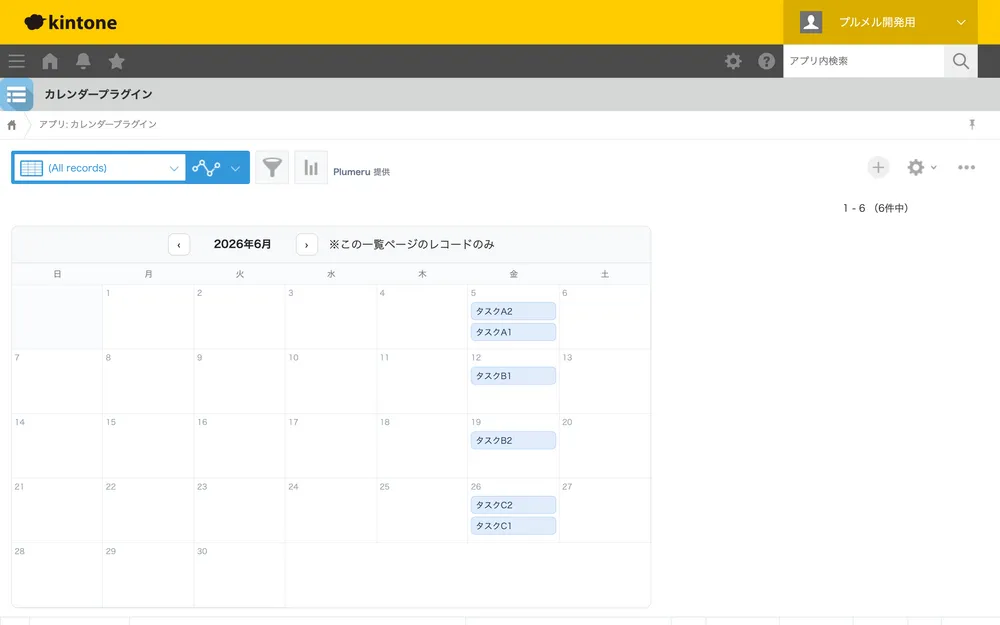This screenshot has height=625, width=1000.
Task: Open app settings gear icon
Action: pyautogui.click(x=916, y=167)
